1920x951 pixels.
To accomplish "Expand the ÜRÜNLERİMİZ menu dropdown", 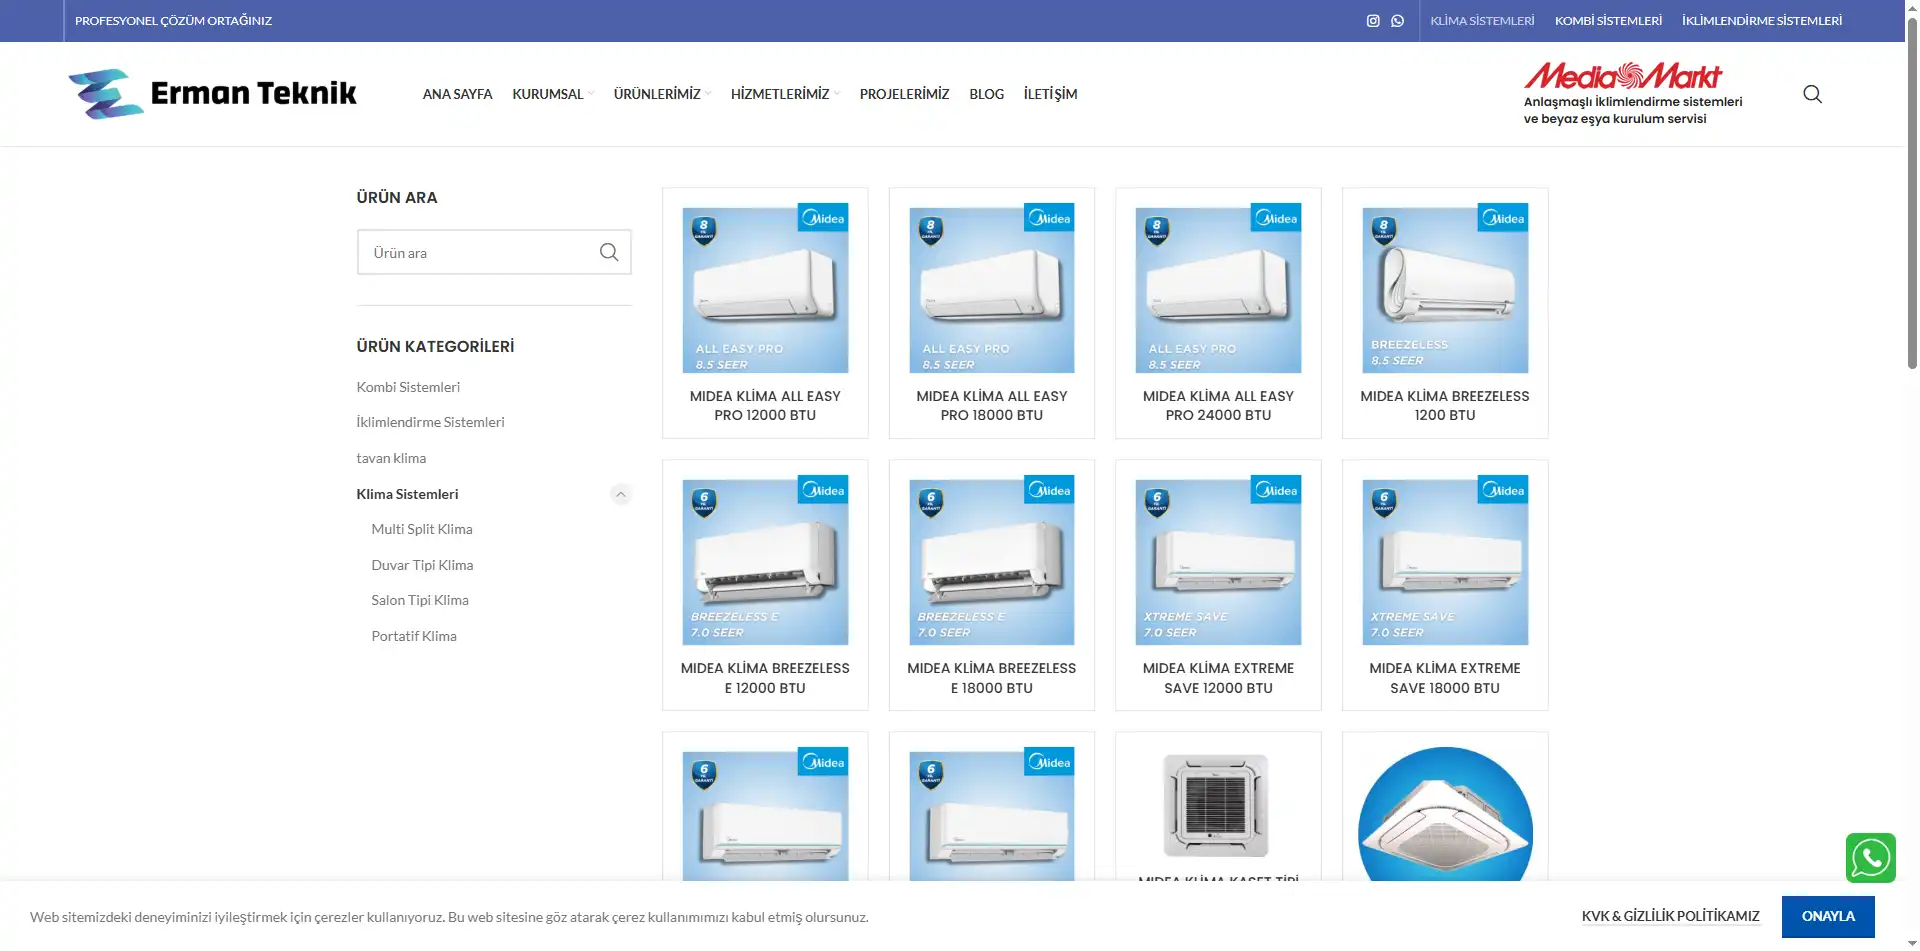I will coord(662,94).
